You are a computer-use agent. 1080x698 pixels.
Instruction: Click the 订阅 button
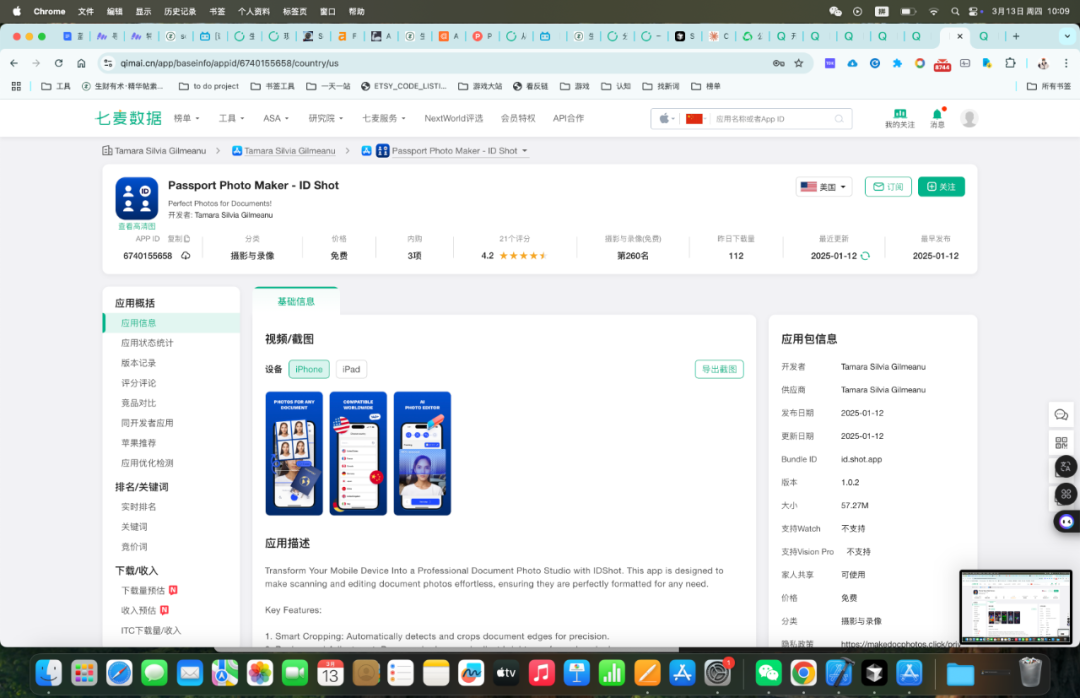pyautogui.click(x=888, y=187)
